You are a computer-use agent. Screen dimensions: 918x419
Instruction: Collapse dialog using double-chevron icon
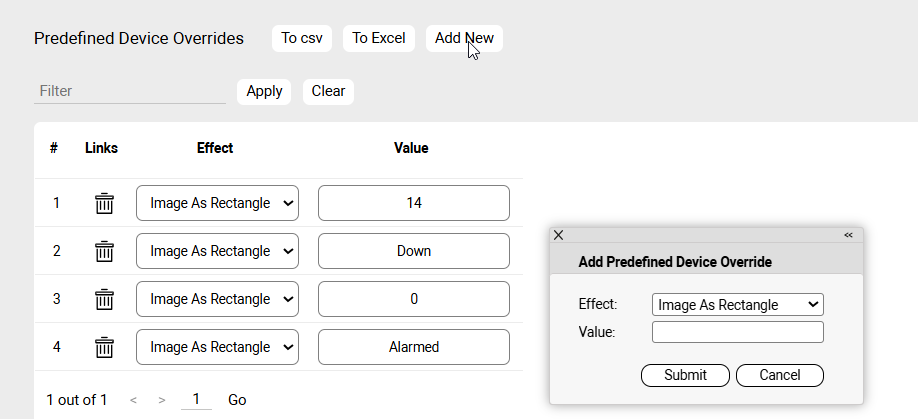848,235
